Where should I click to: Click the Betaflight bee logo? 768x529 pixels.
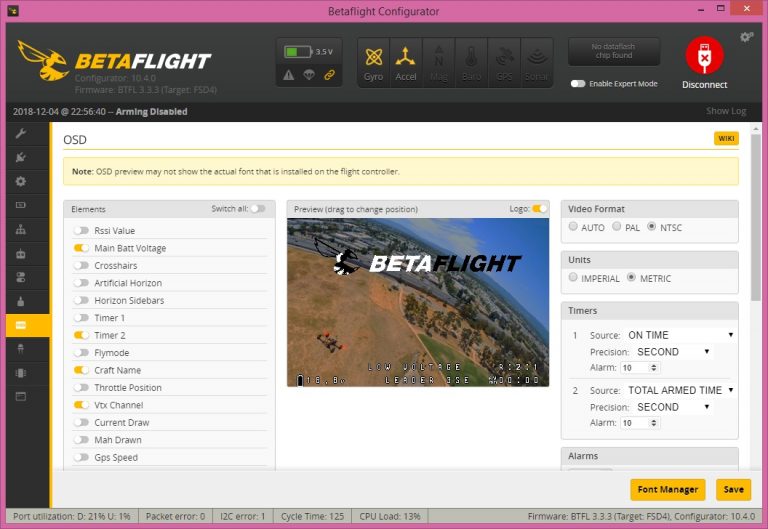tap(43, 61)
